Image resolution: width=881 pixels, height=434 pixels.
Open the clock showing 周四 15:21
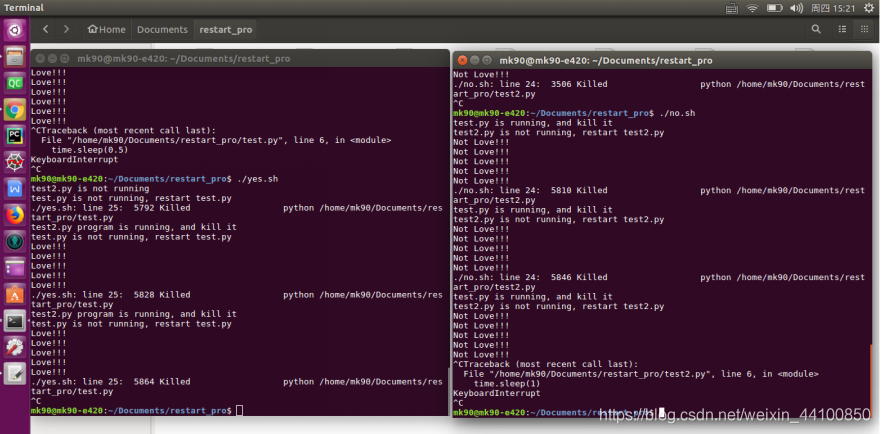pyautogui.click(x=833, y=8)
